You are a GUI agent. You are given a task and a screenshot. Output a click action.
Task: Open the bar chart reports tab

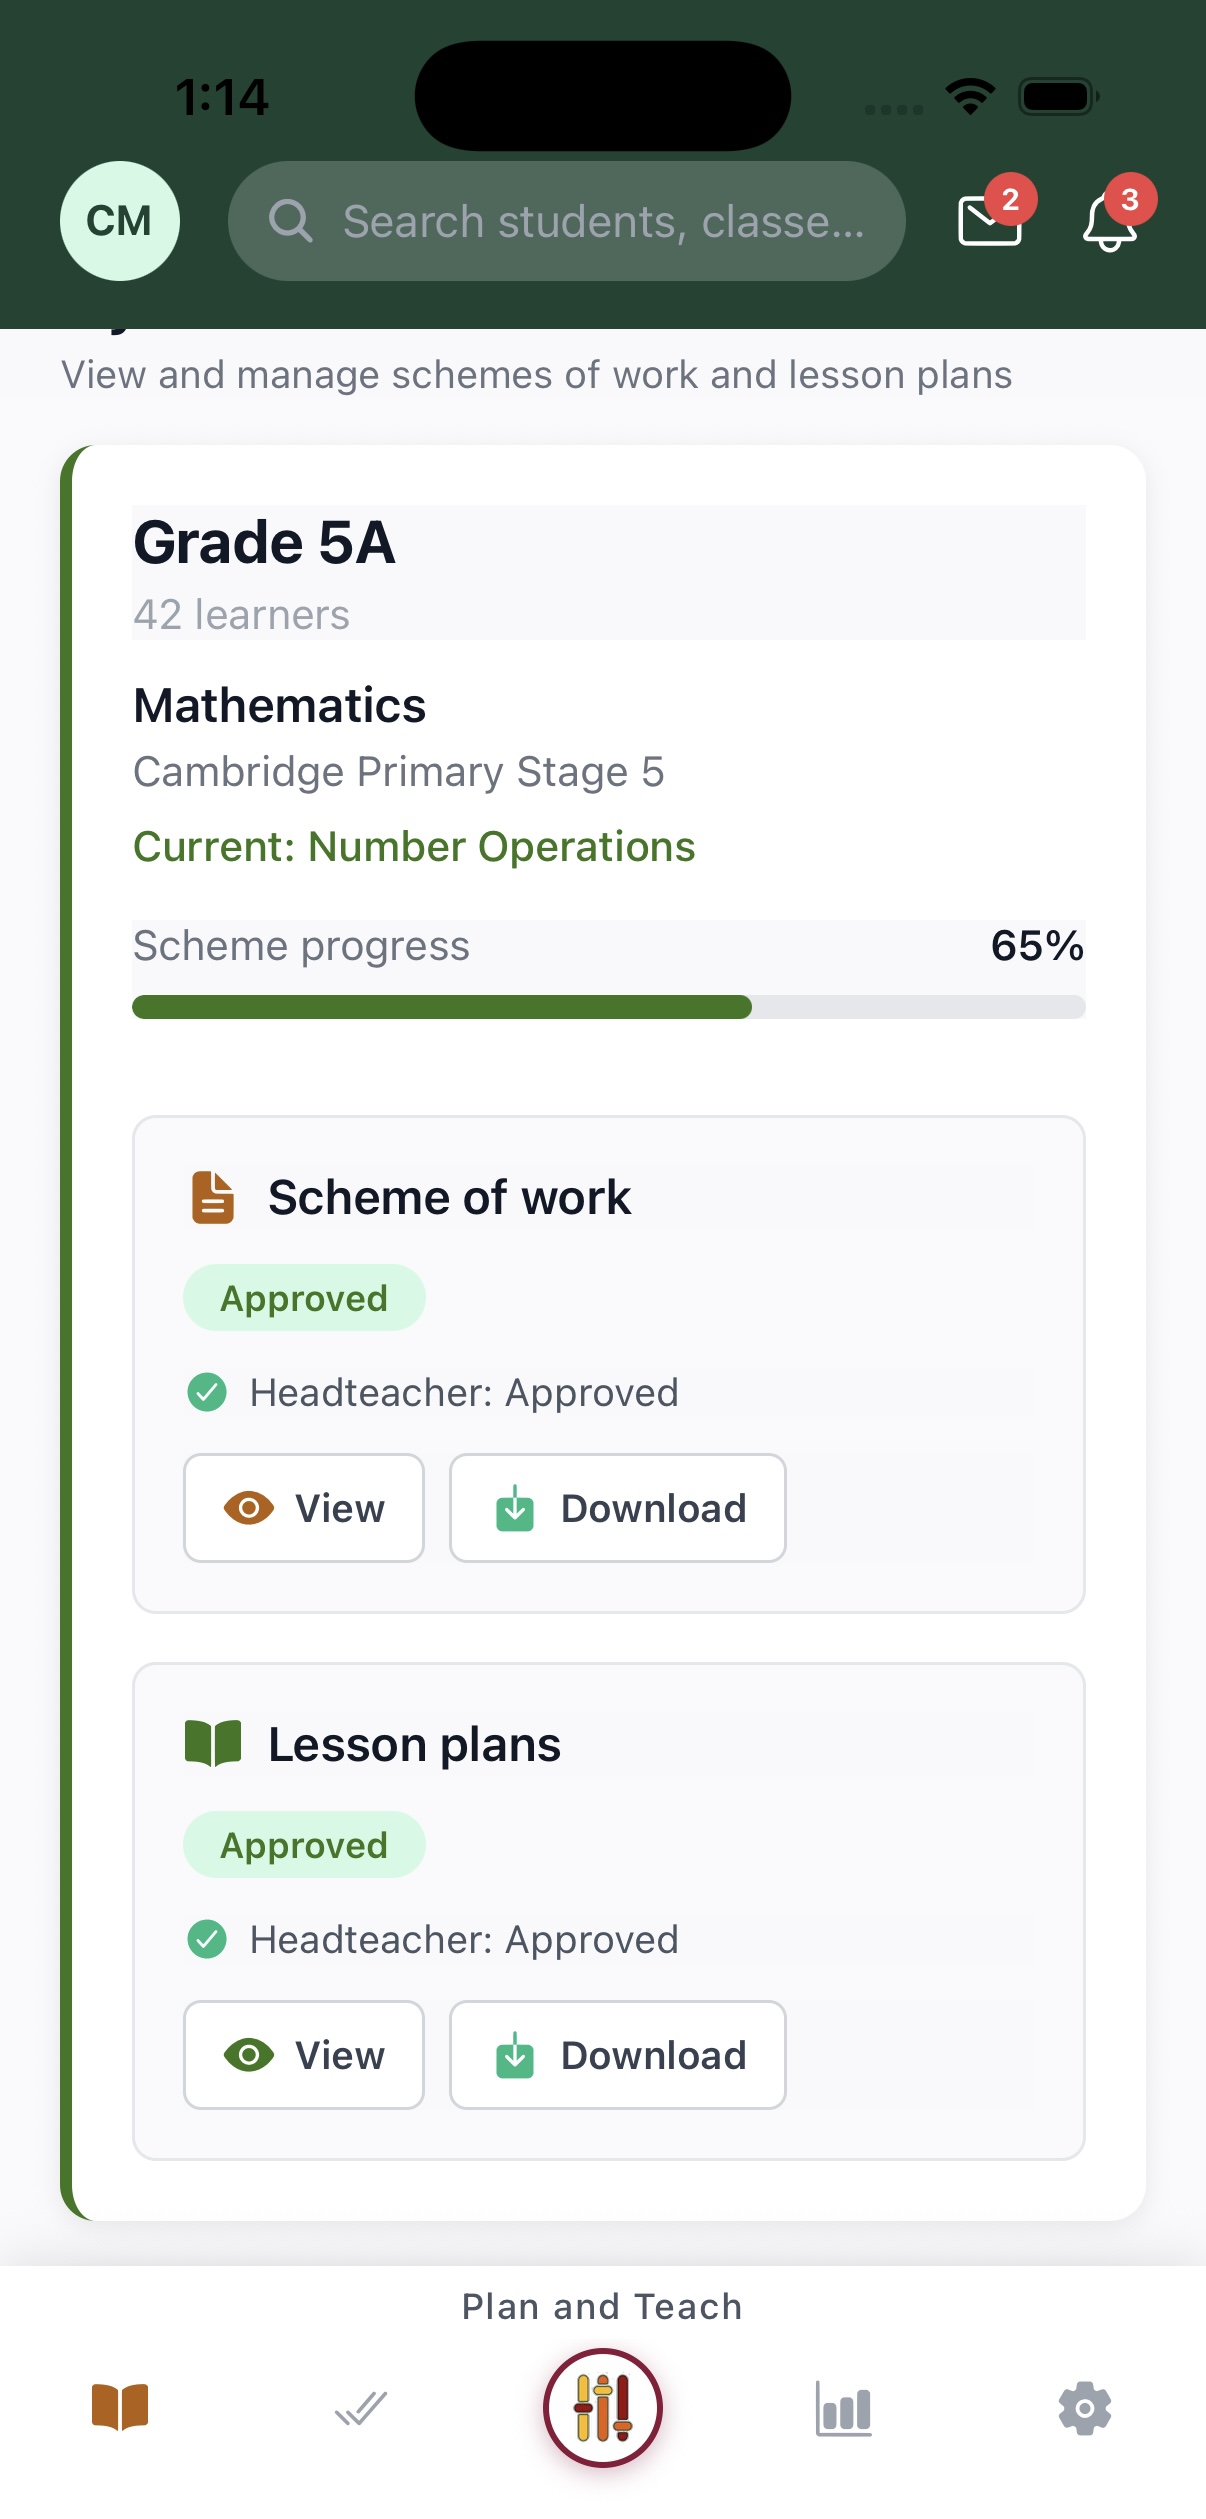click(x=844, y=2408)
